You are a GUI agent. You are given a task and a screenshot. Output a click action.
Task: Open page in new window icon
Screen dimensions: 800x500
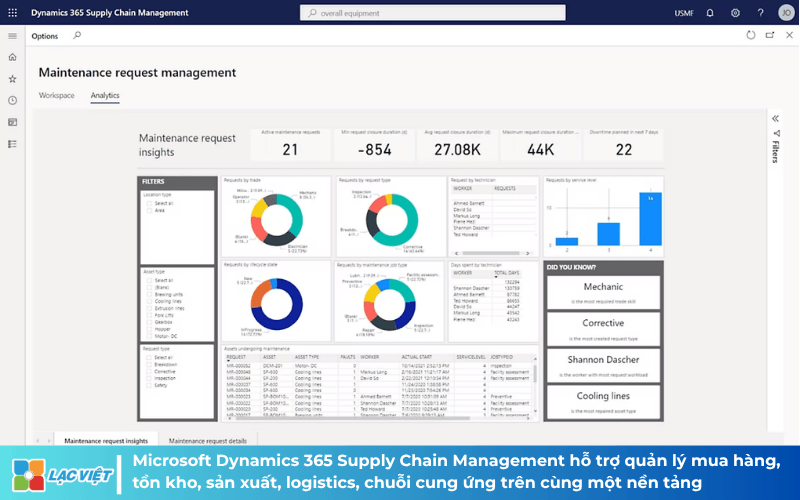770,35
